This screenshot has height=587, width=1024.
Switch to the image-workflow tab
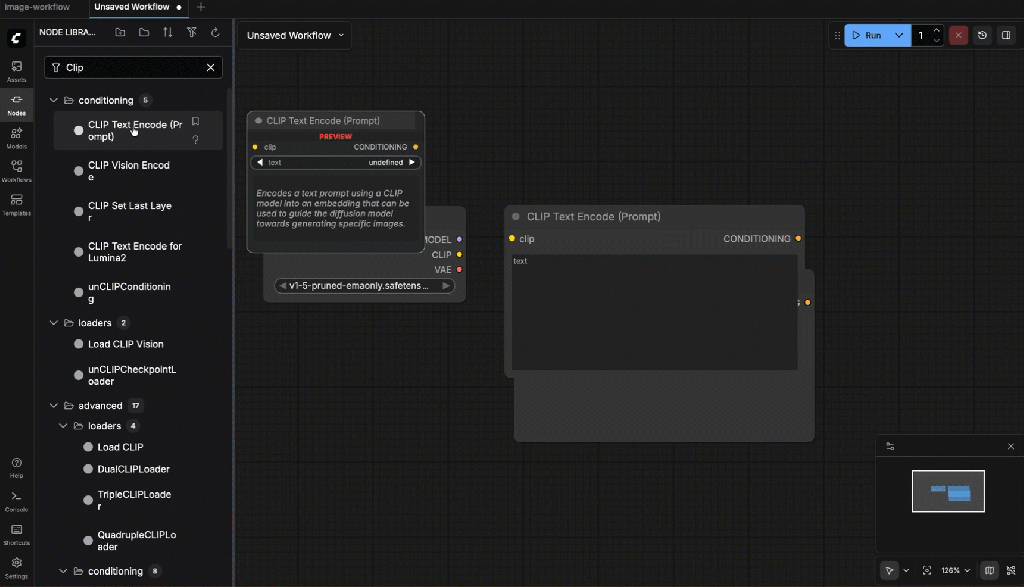coord(40,7)
